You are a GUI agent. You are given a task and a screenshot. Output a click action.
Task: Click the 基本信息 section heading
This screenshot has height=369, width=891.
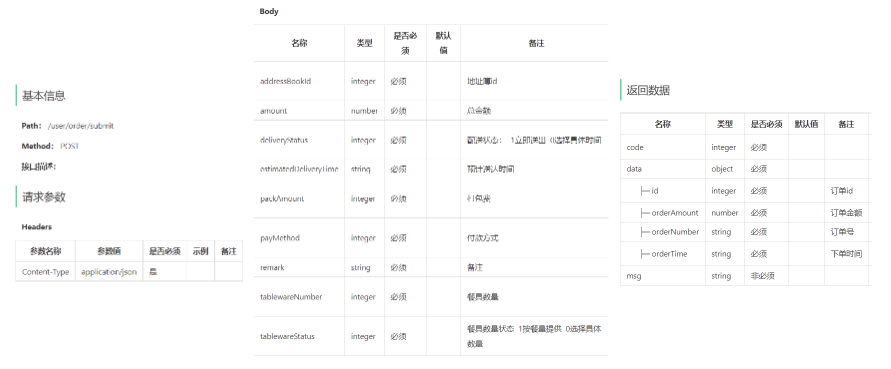pos(44,96)
